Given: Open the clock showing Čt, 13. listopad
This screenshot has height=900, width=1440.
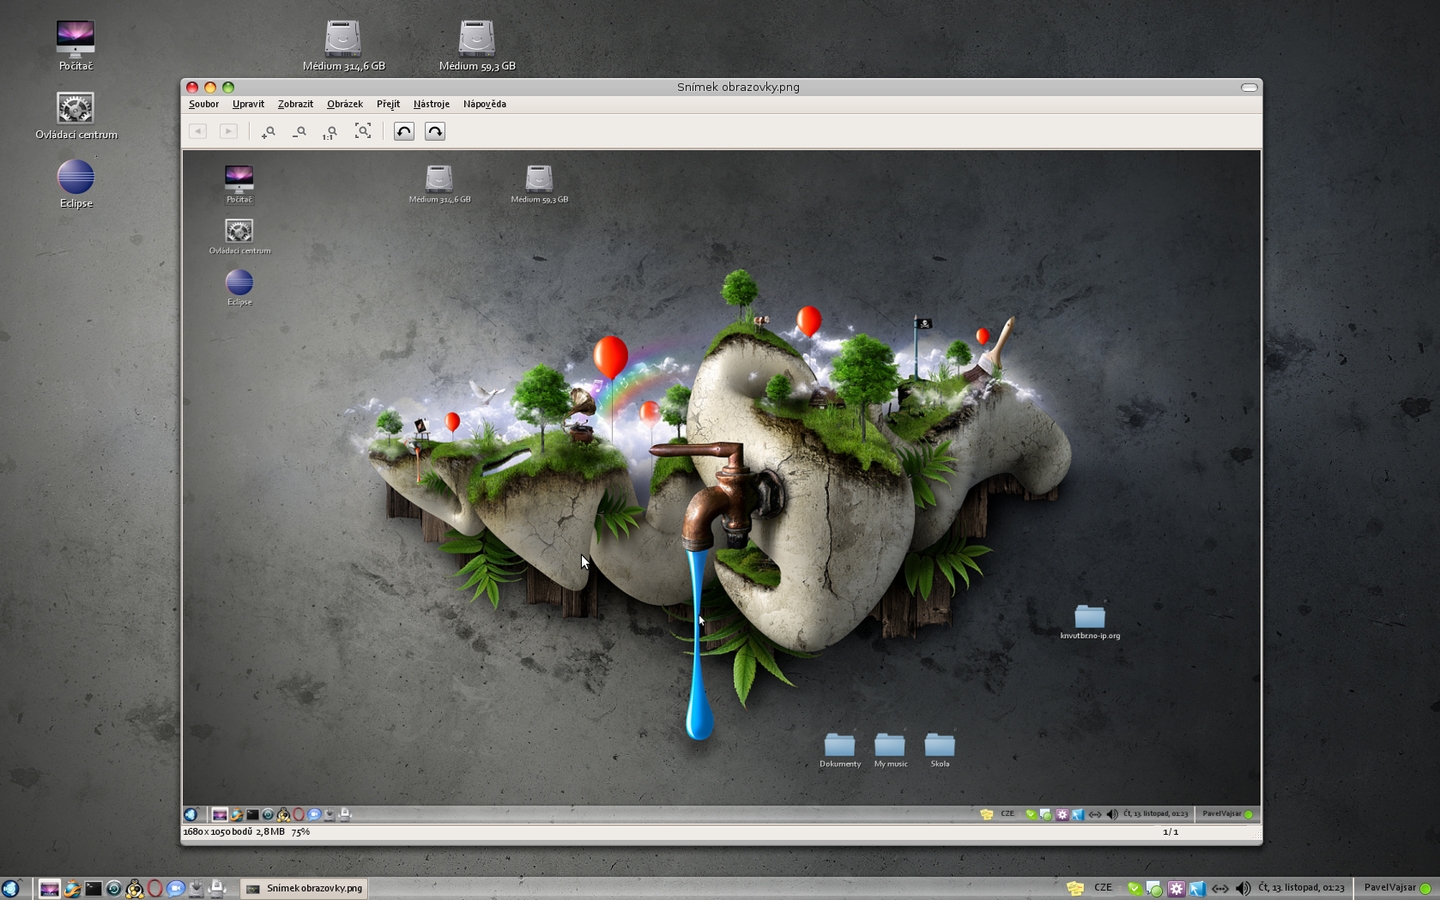Looking at the screenshot, I should pyautogui.click(x=1302, y=888).
